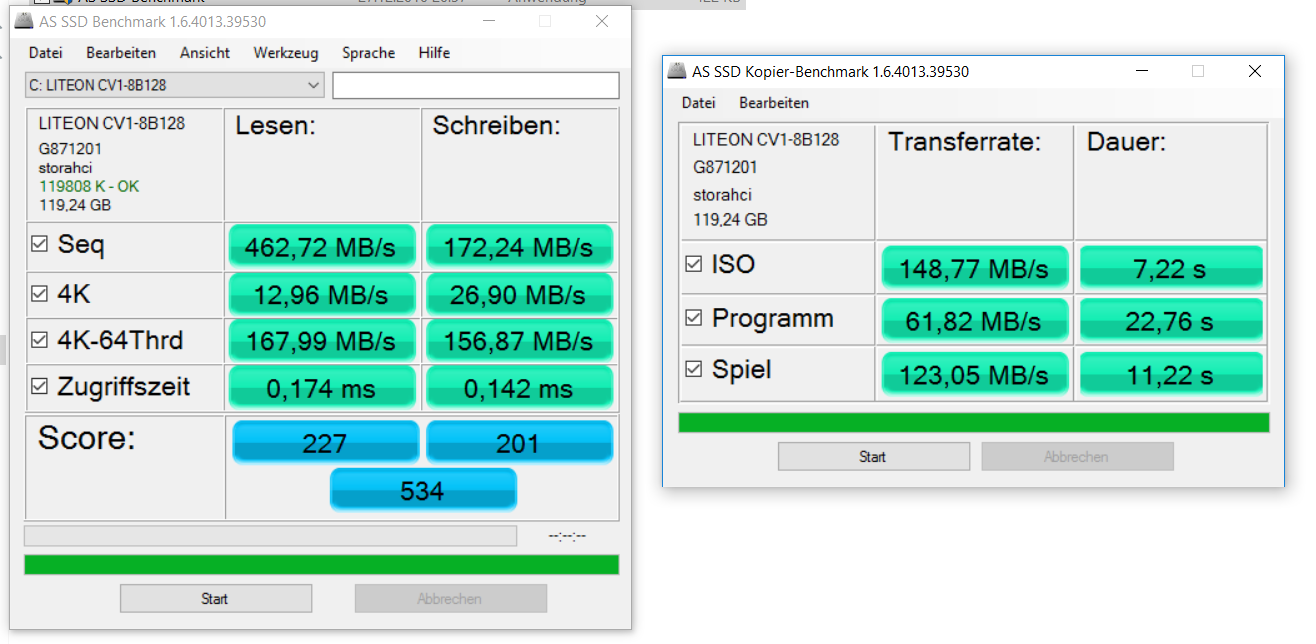This screenshot has height=644, width=1316.
Task: Disable the Zugriffszeit test checkbox
Action: (40, 387)
